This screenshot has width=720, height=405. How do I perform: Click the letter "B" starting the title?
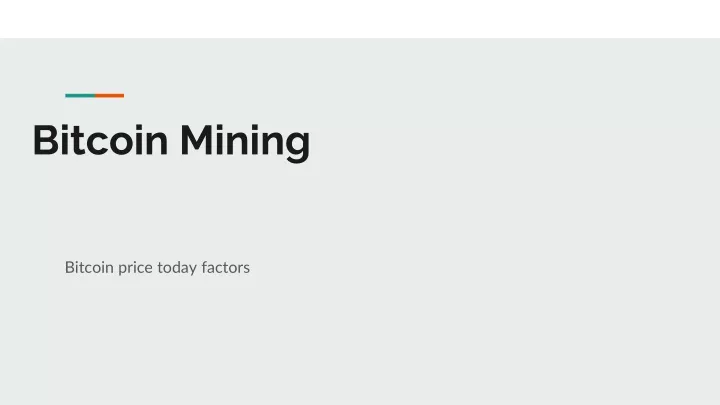(45, 140)
